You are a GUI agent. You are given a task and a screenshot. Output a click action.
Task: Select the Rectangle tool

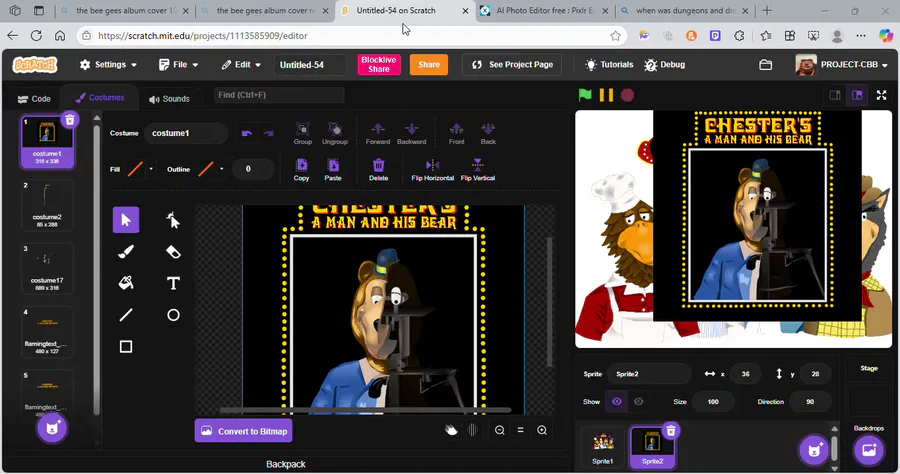tap(126, 347)
